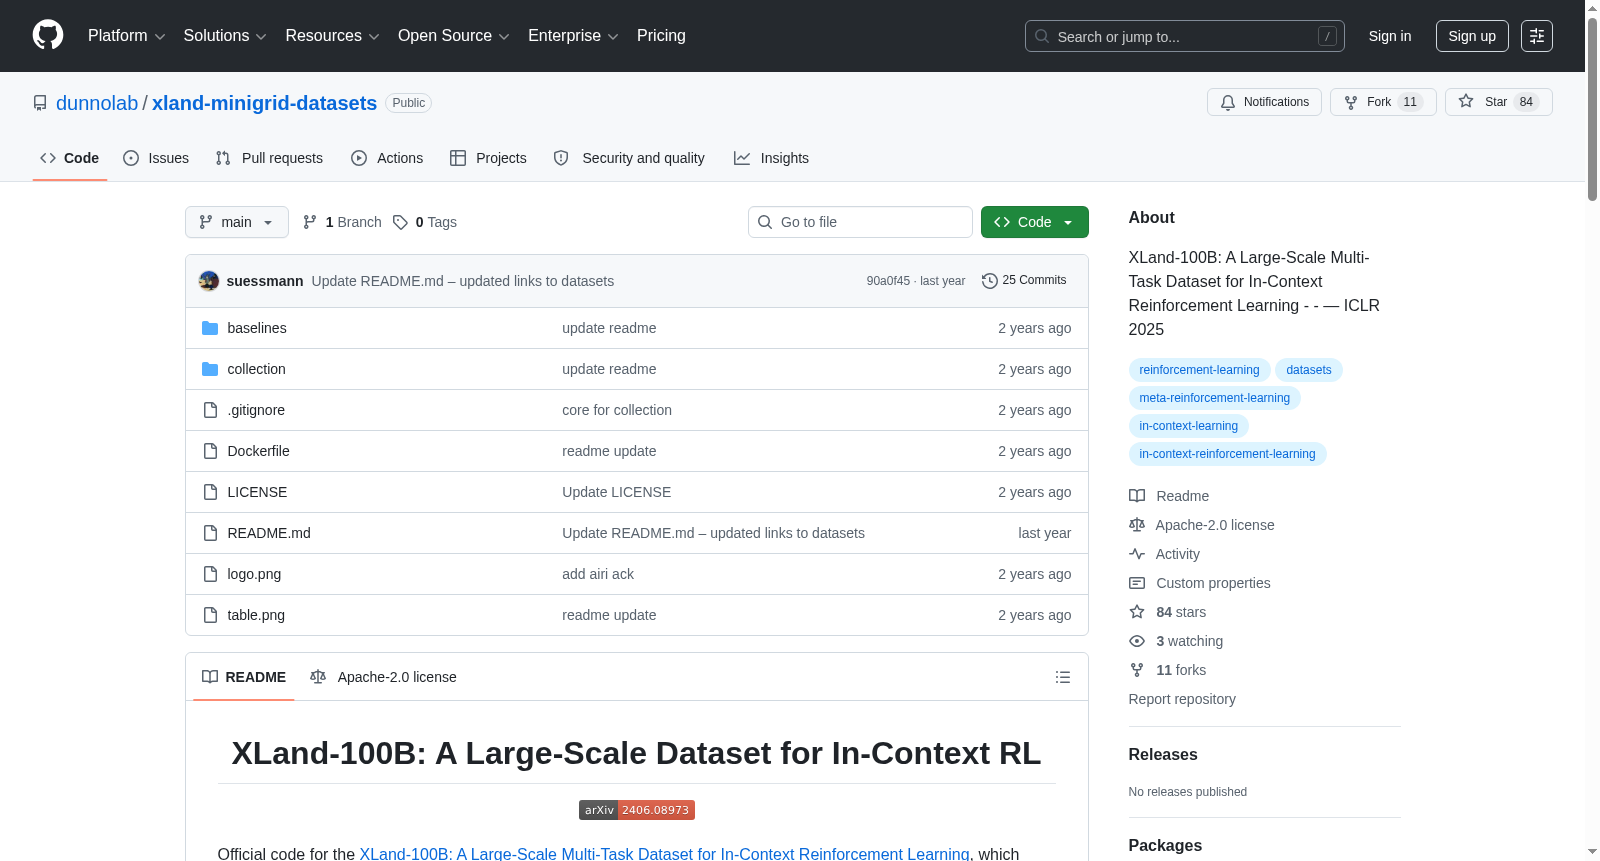The height and width of the screenshot is (861, 1600).
Task: Open the command palette icon button
Action: [x=1537, y=36]
